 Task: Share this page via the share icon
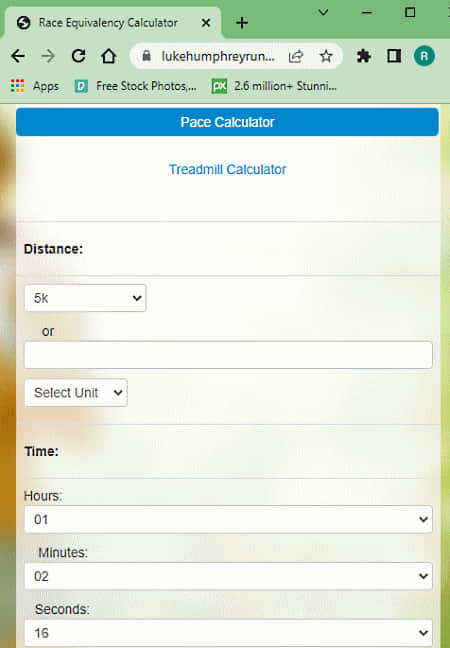coord(296,56)
